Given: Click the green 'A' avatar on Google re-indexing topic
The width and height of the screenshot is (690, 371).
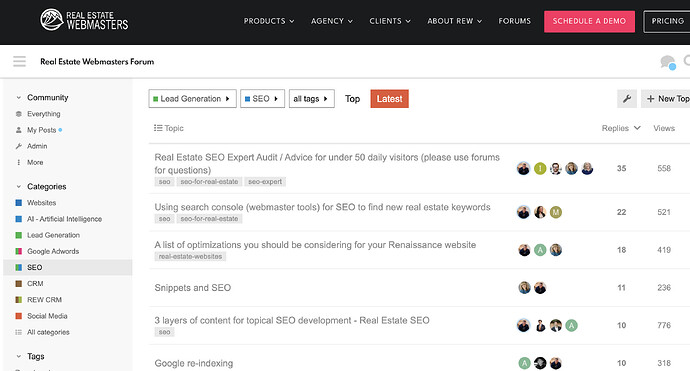Looking at the screenshot, I should tap(524, 364).
